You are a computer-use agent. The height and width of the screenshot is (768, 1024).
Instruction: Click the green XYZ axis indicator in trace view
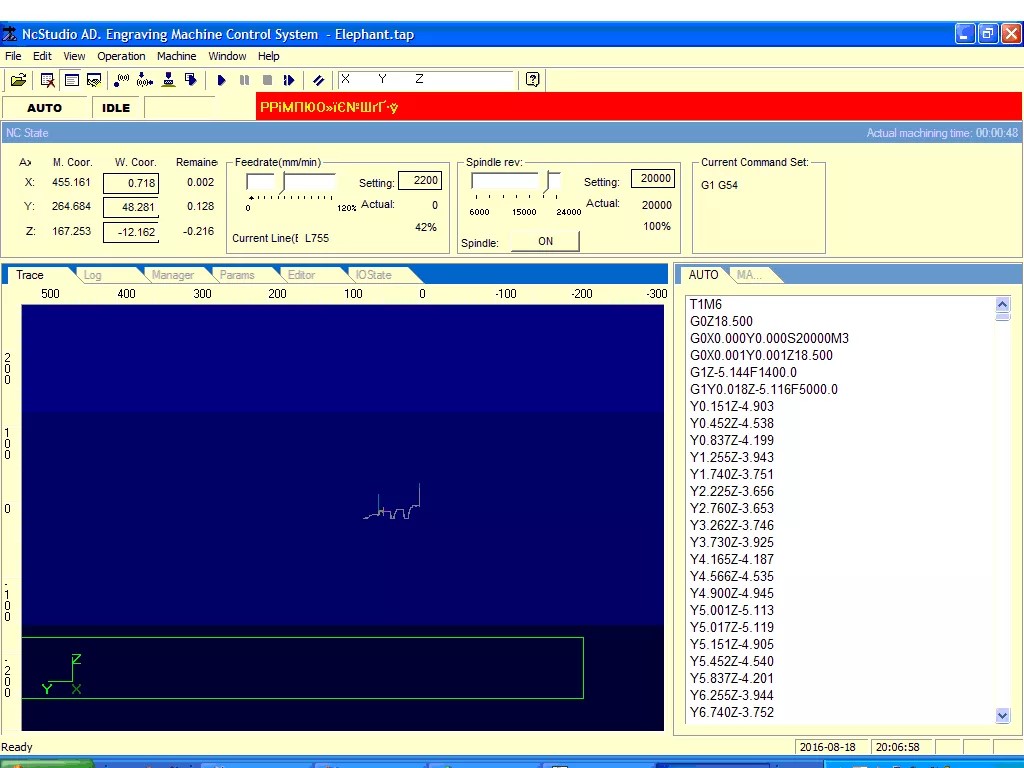point(62,674)
